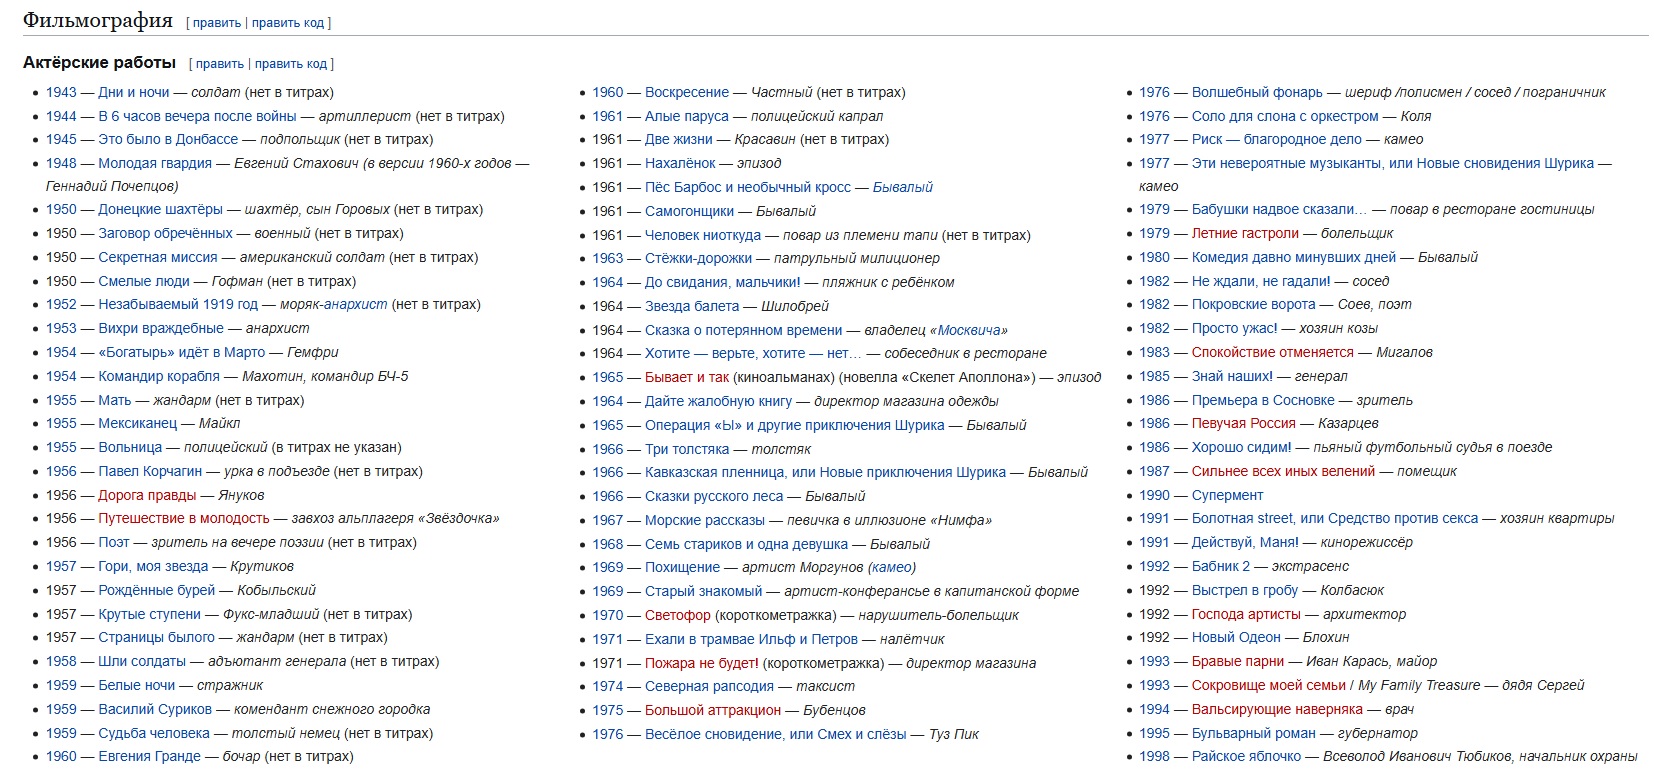
Task: Follow the 'анархист' link in 1952 row
Action: (x=356, y=304)
